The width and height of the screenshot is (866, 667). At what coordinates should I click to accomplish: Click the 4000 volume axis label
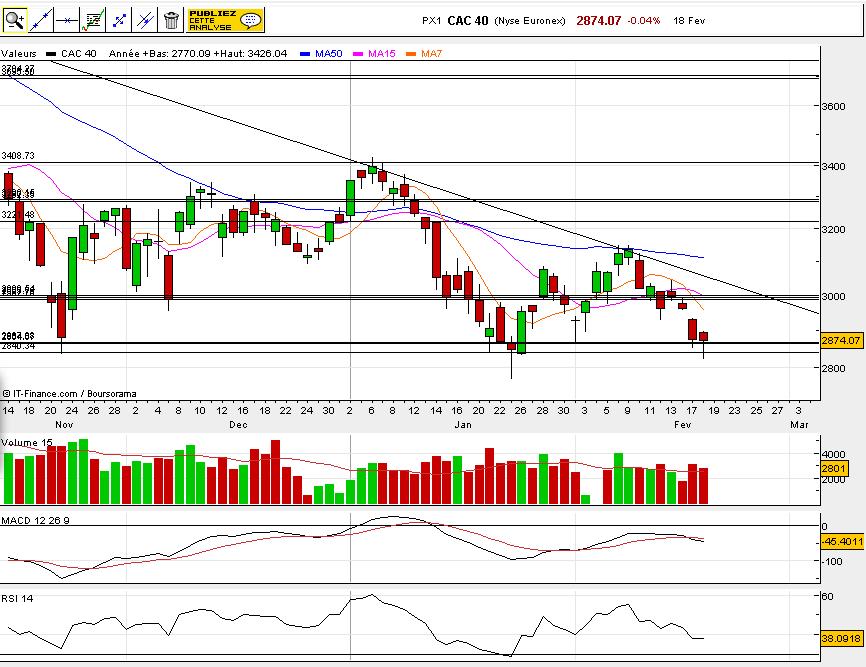pyautogui.click(x=833, y=454)
